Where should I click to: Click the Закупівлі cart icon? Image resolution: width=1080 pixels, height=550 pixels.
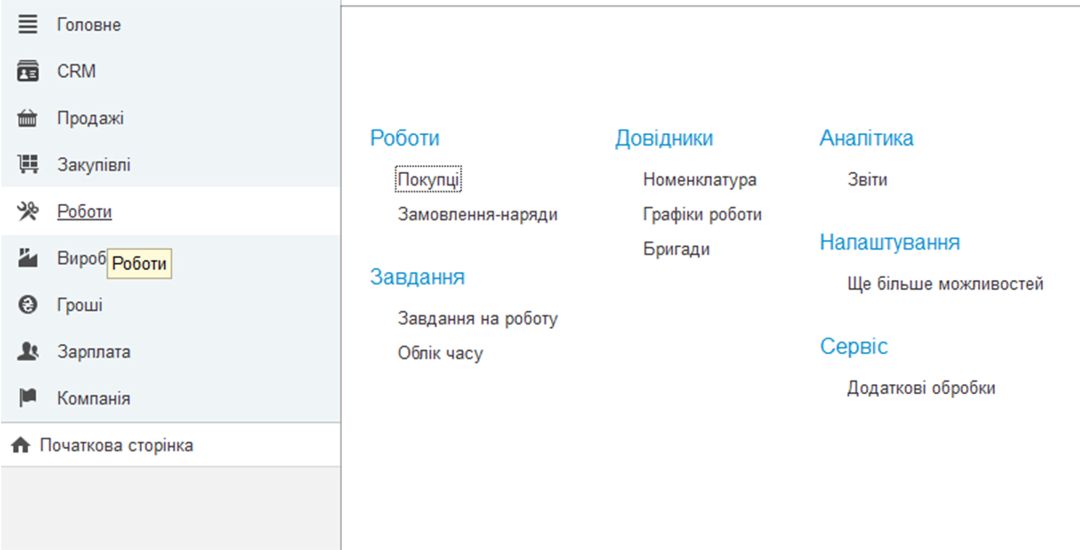pyautogui.click(x=28, y=165)
